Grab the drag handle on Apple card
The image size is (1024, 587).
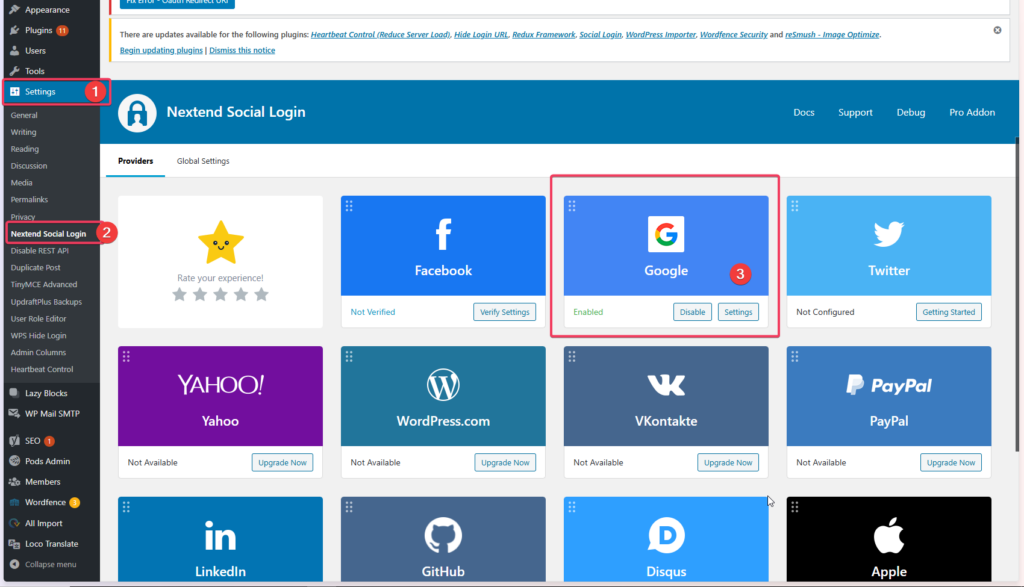pos(795,507)
